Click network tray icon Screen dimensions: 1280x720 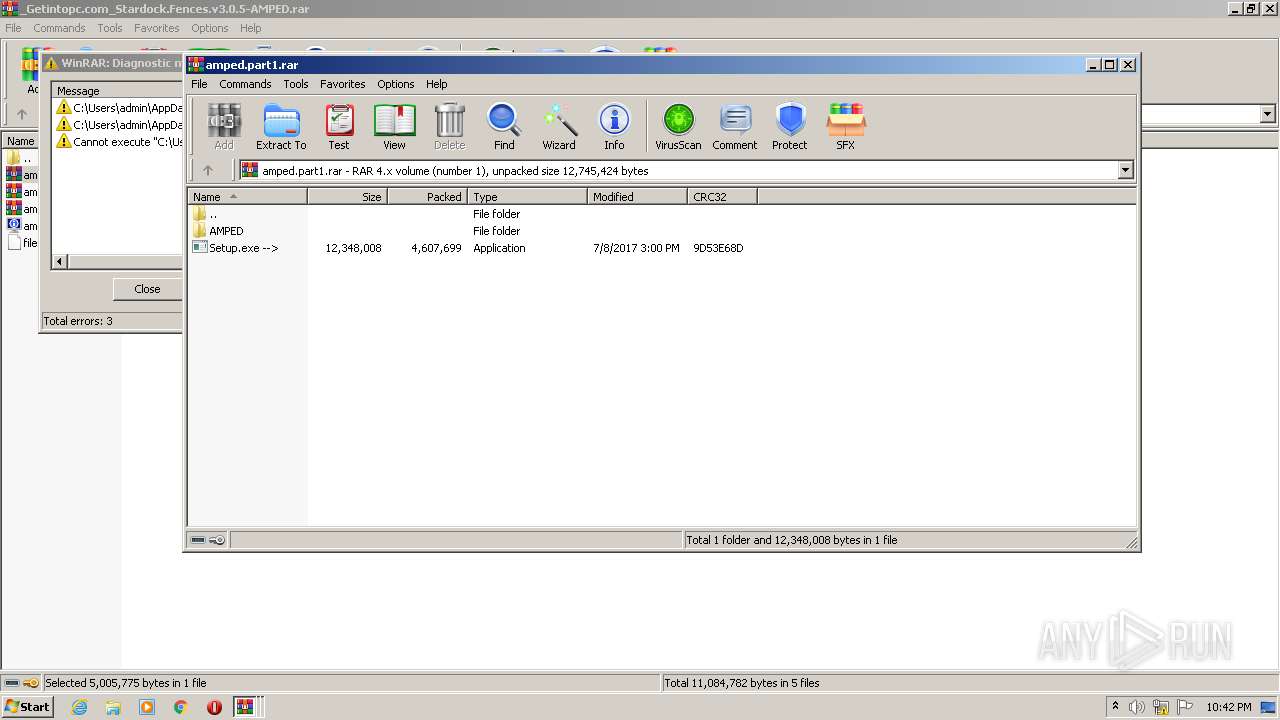point(1161,707)
